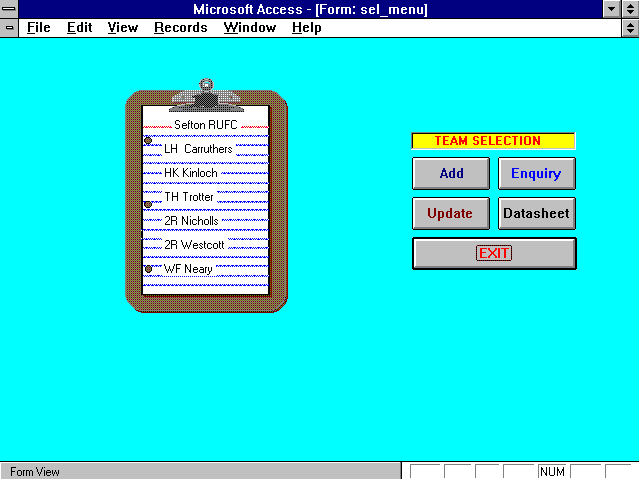This screenshot has height=479, width=639.
Task: Open the application control-menu box in title bar
Action: click(10, 9)
